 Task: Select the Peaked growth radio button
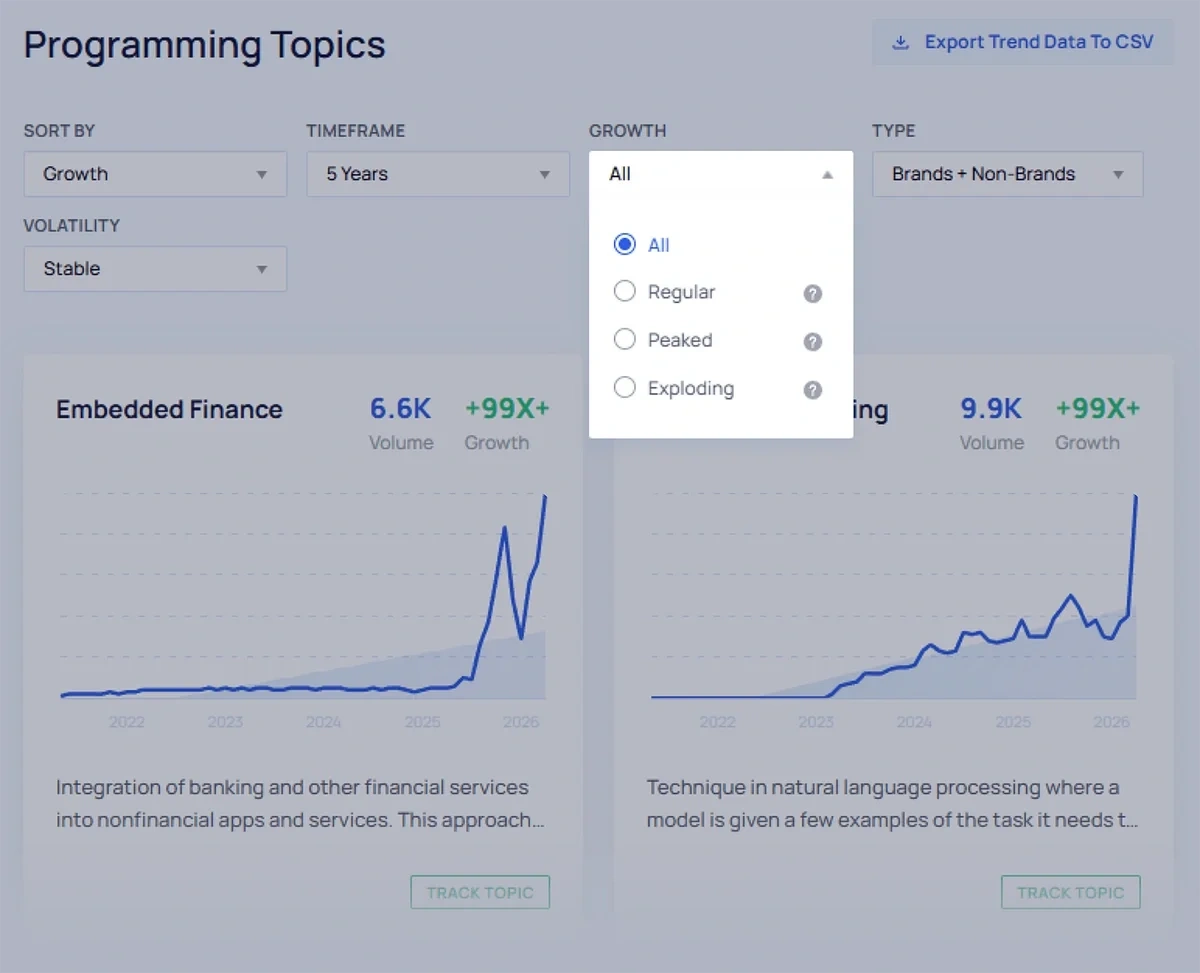pyautogui.click(x=624, y=340)
